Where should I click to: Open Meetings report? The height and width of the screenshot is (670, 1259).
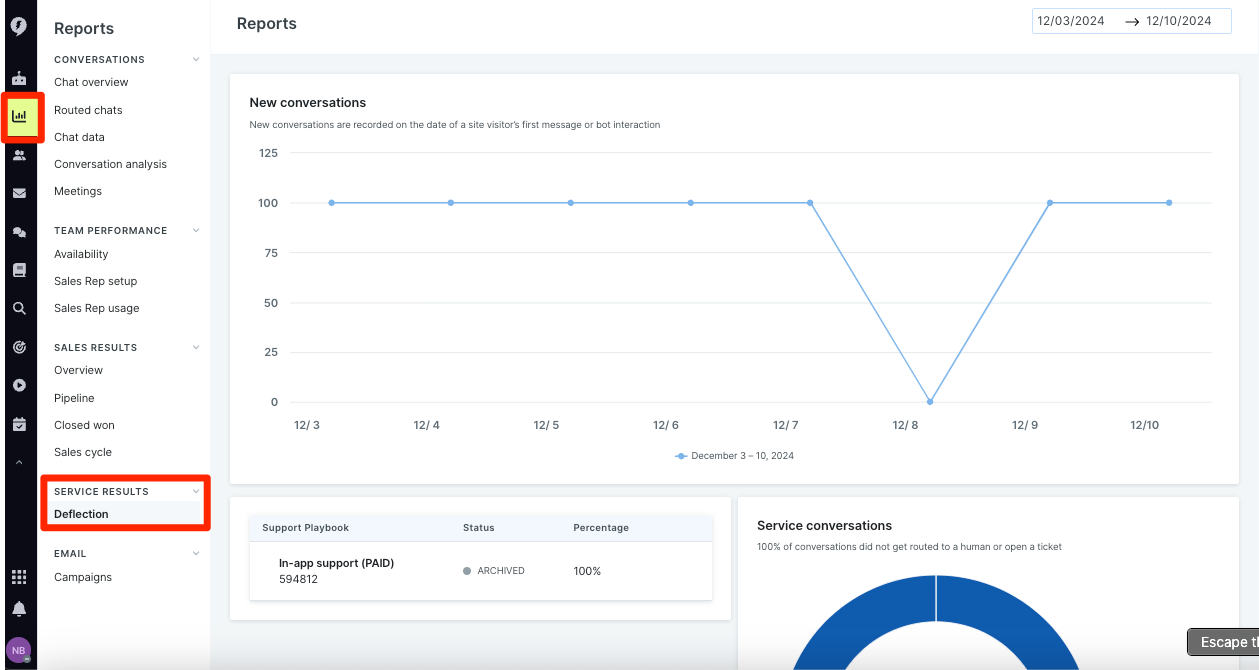(x=78, y=191)
